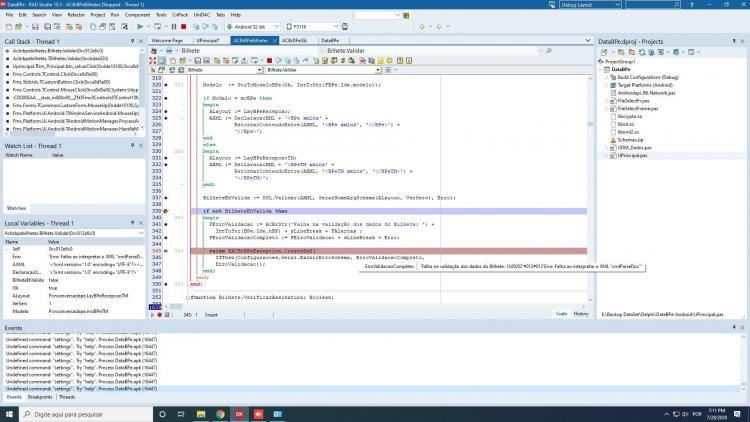The height and width of the screenshot is (422, 750).
Task: Click the green Run button in main toolbar
Action: [140, 27]
